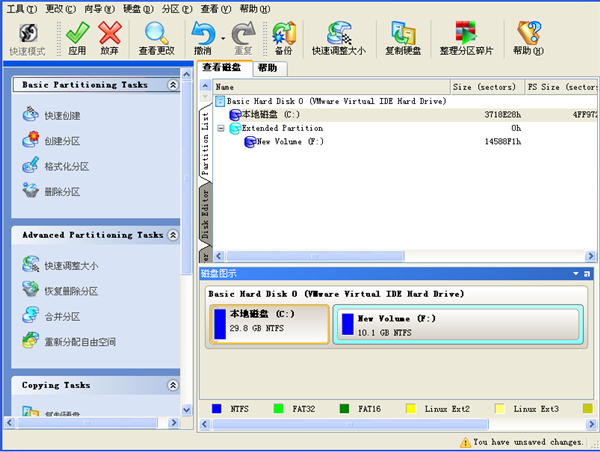Click right arrow of partition list scrollbar
Viewport: 600px width, 452px height.
(590, 256)
